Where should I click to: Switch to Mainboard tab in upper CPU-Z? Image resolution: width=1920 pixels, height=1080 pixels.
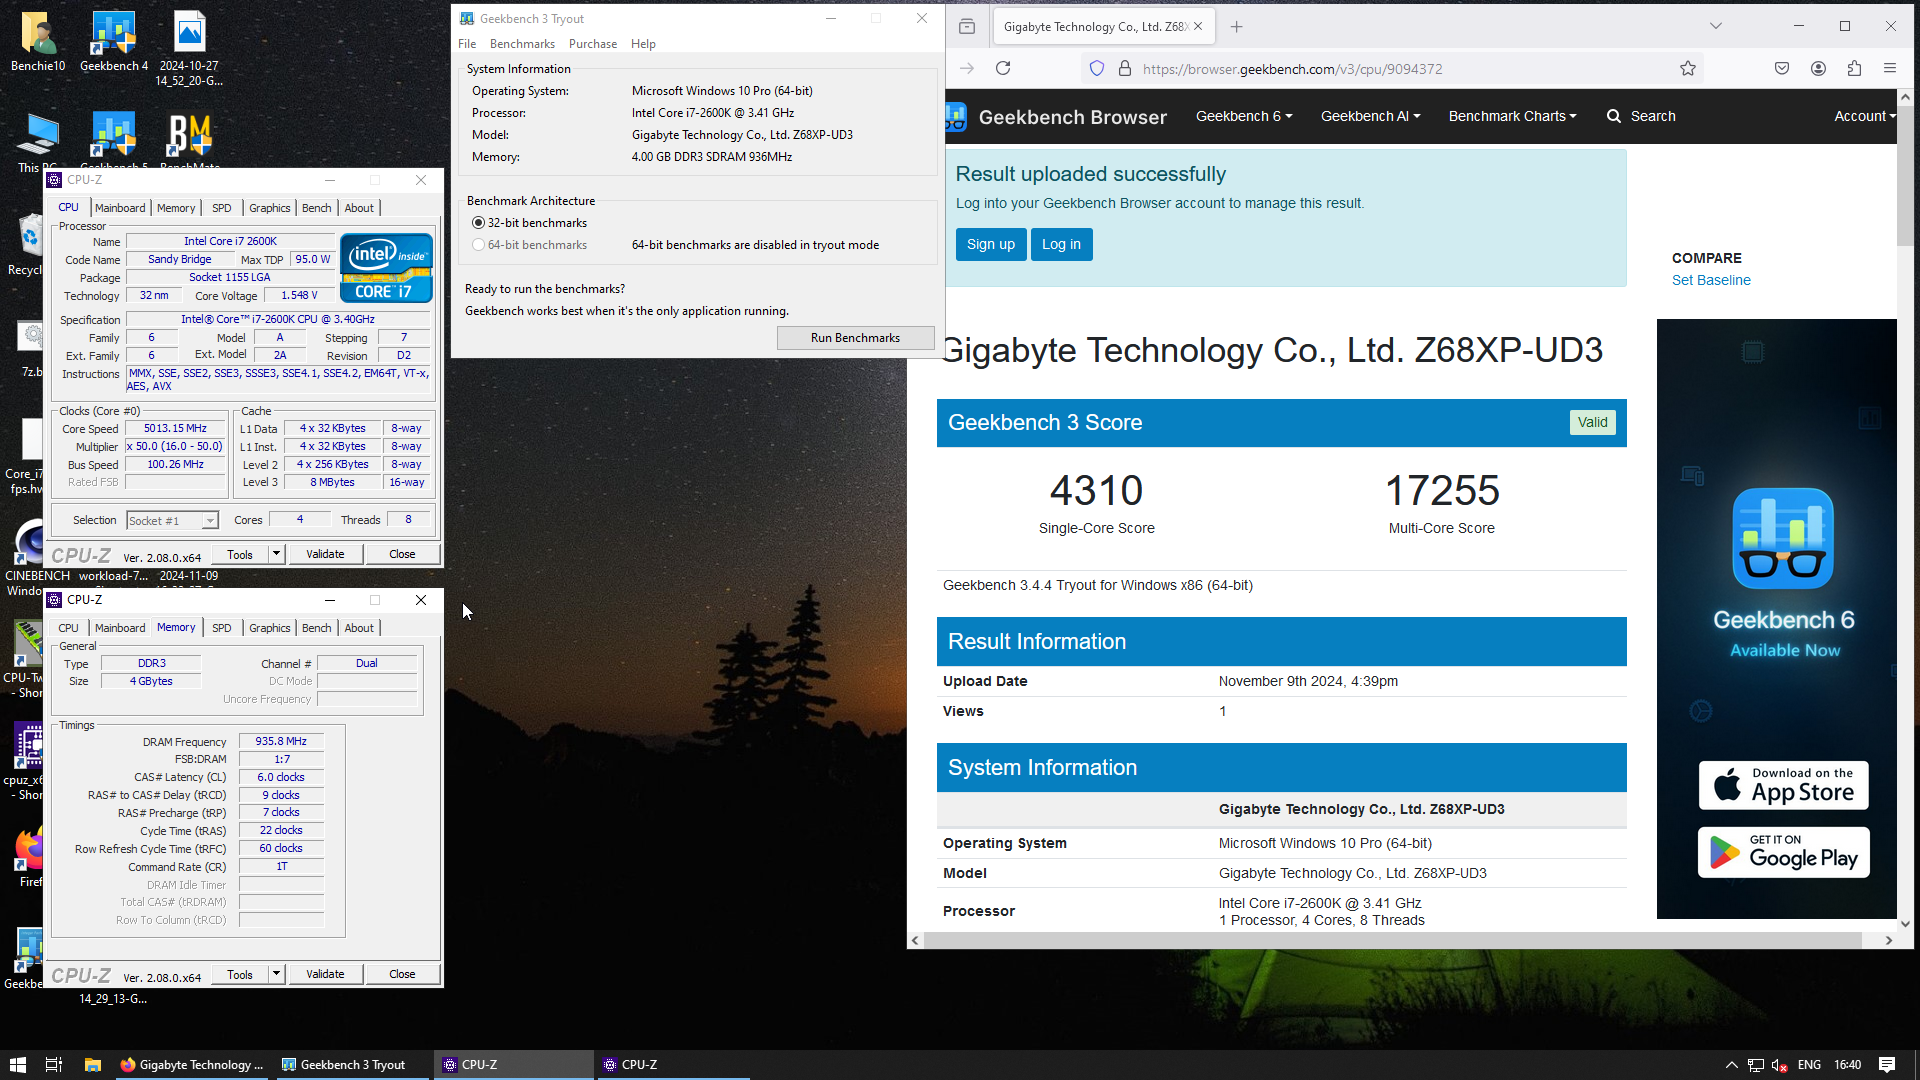[120, 208]
